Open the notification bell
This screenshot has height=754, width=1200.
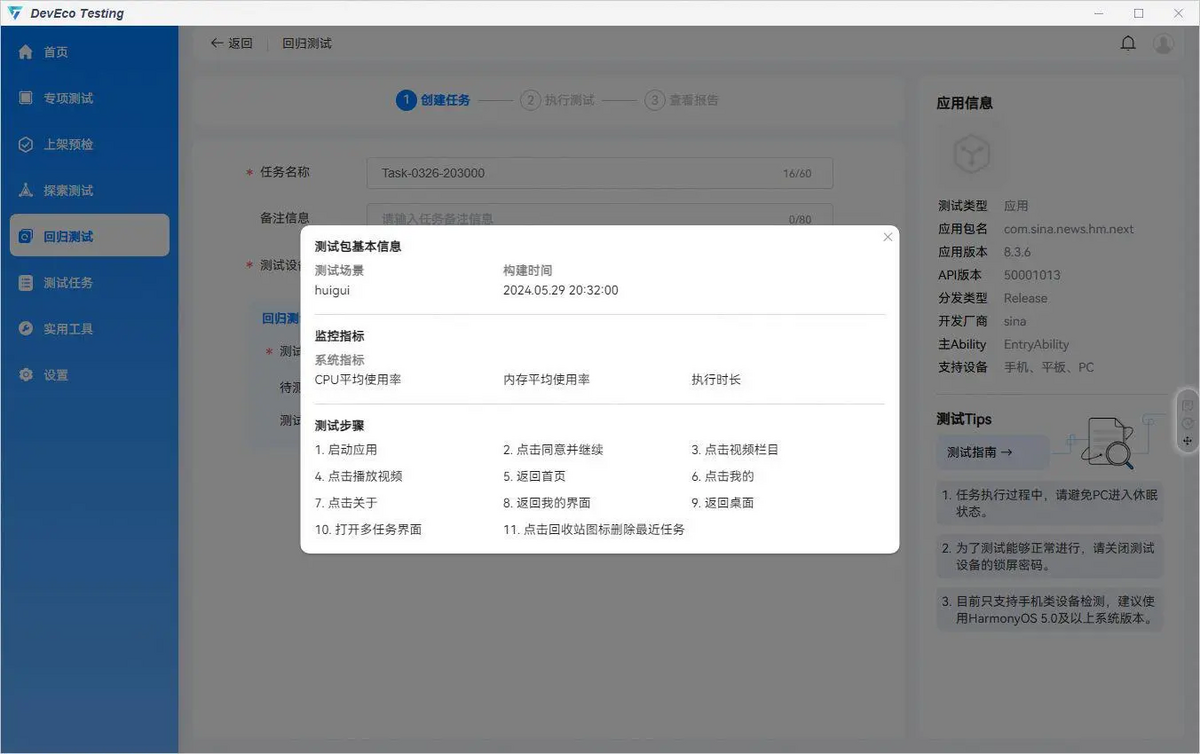tap(1128, 43)
